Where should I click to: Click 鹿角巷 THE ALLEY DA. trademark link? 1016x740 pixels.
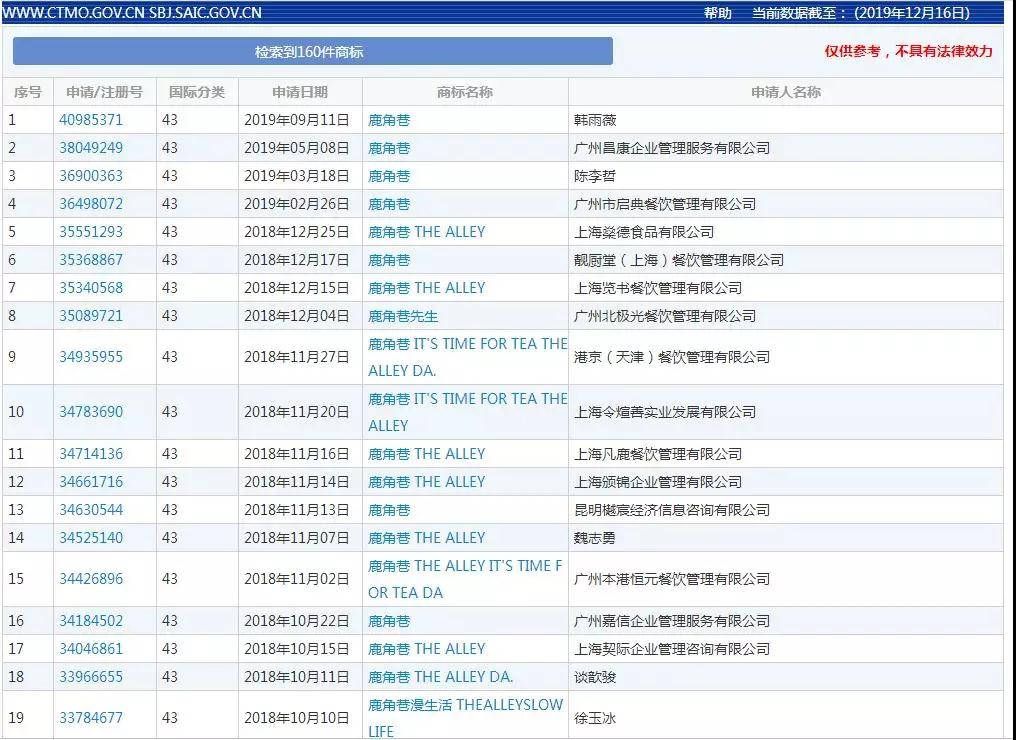click(x=441, y=677)
